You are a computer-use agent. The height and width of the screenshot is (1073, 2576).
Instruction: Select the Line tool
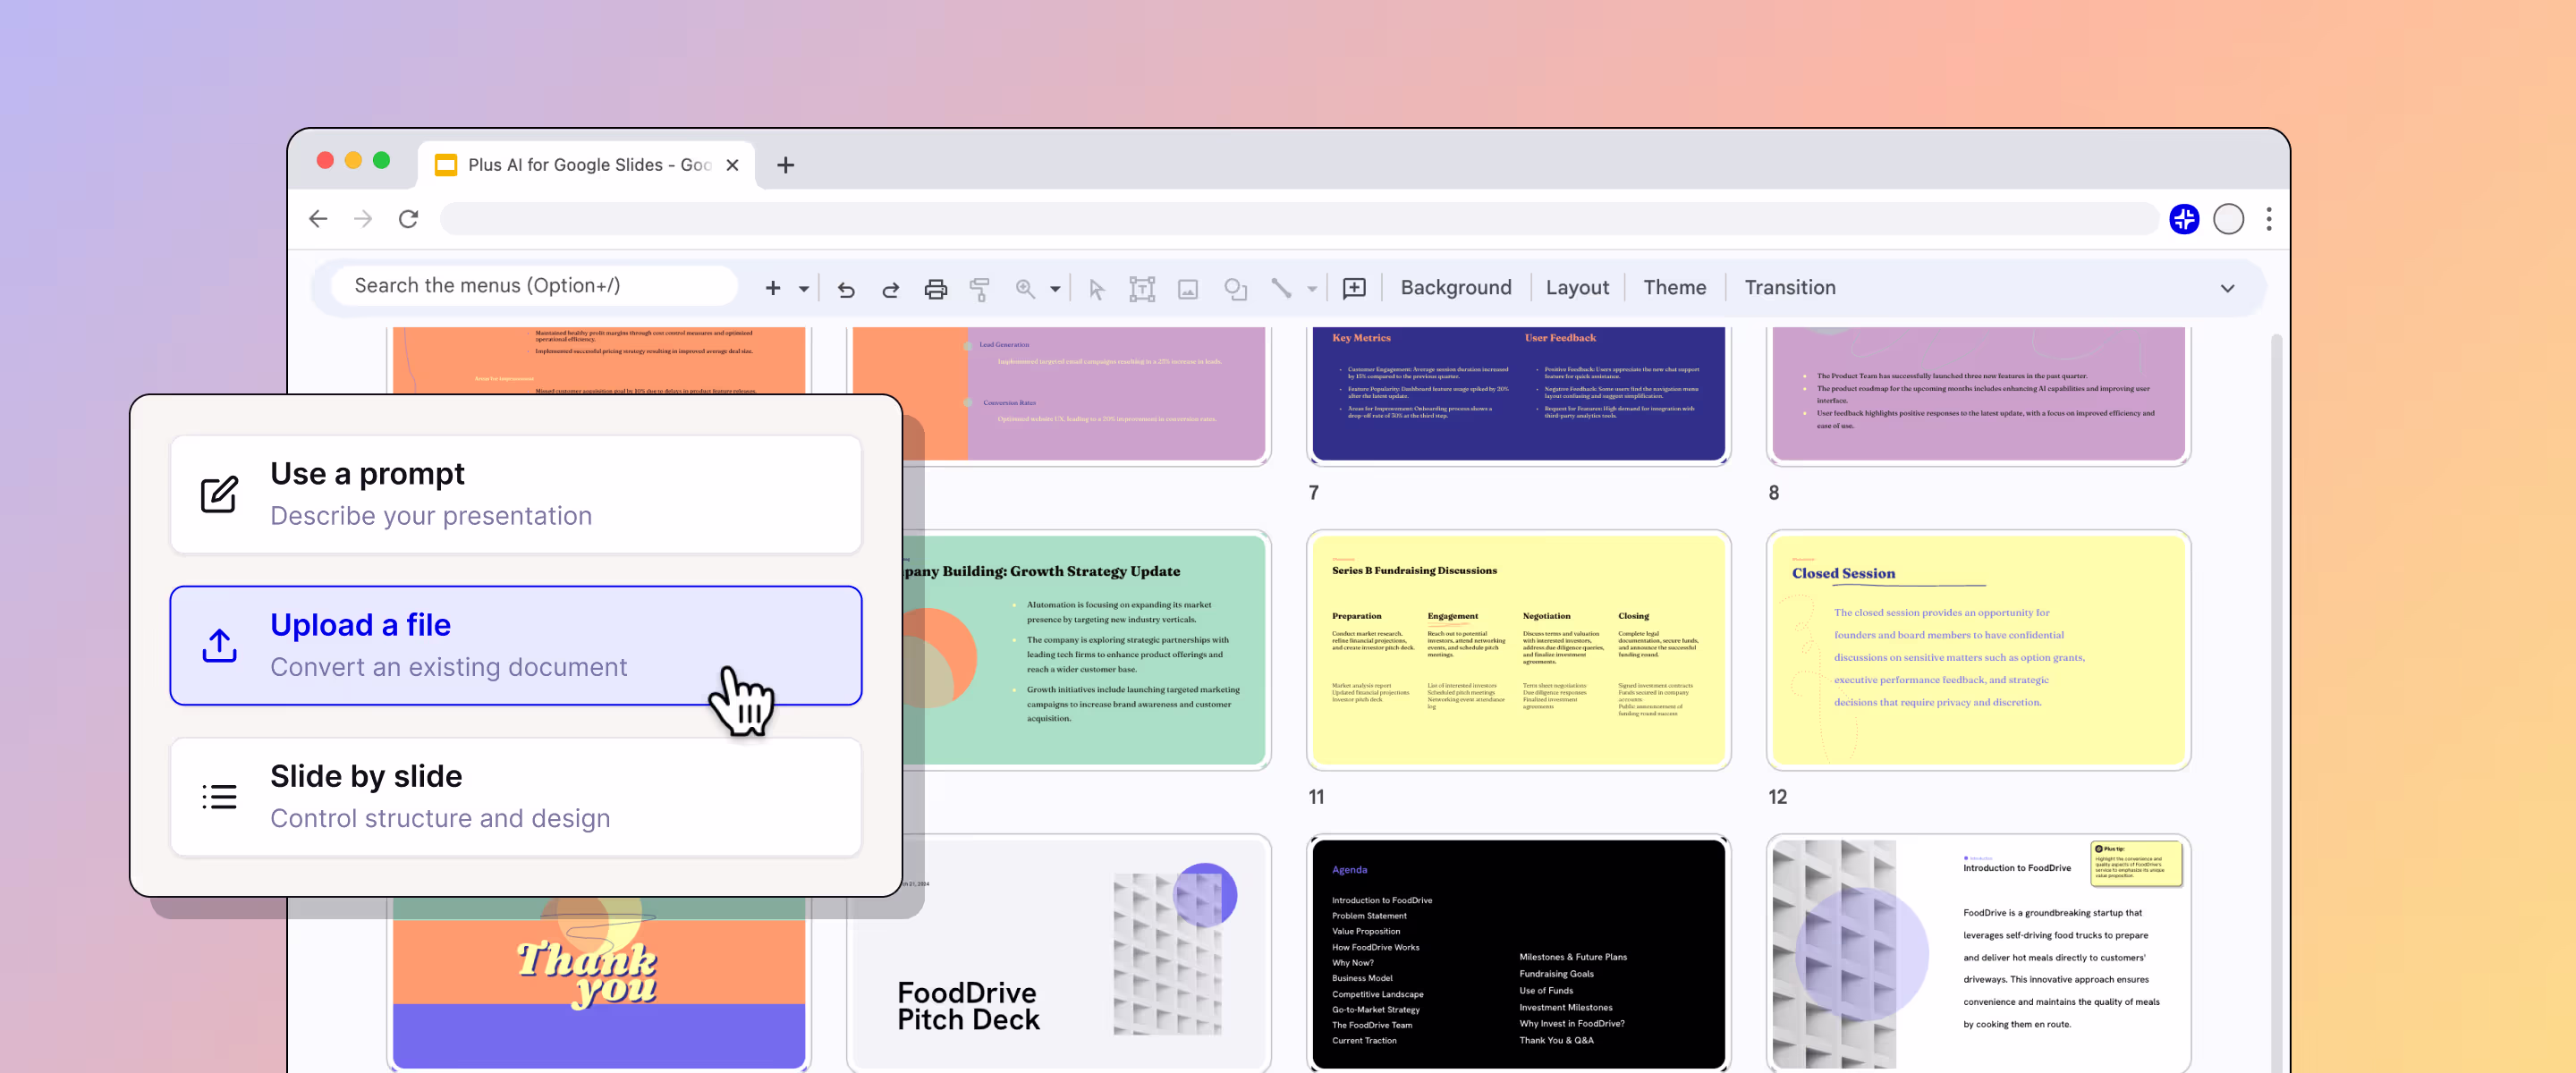coord(1281,288)
